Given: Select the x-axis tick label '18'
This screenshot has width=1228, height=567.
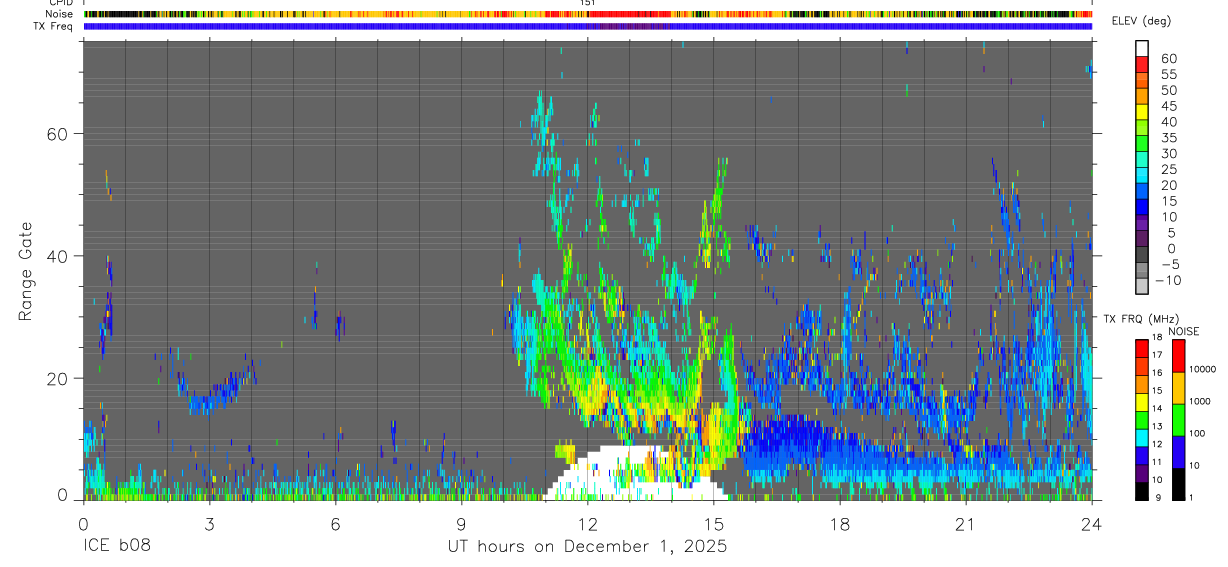Looking at the screenshot, I should 839,524.
